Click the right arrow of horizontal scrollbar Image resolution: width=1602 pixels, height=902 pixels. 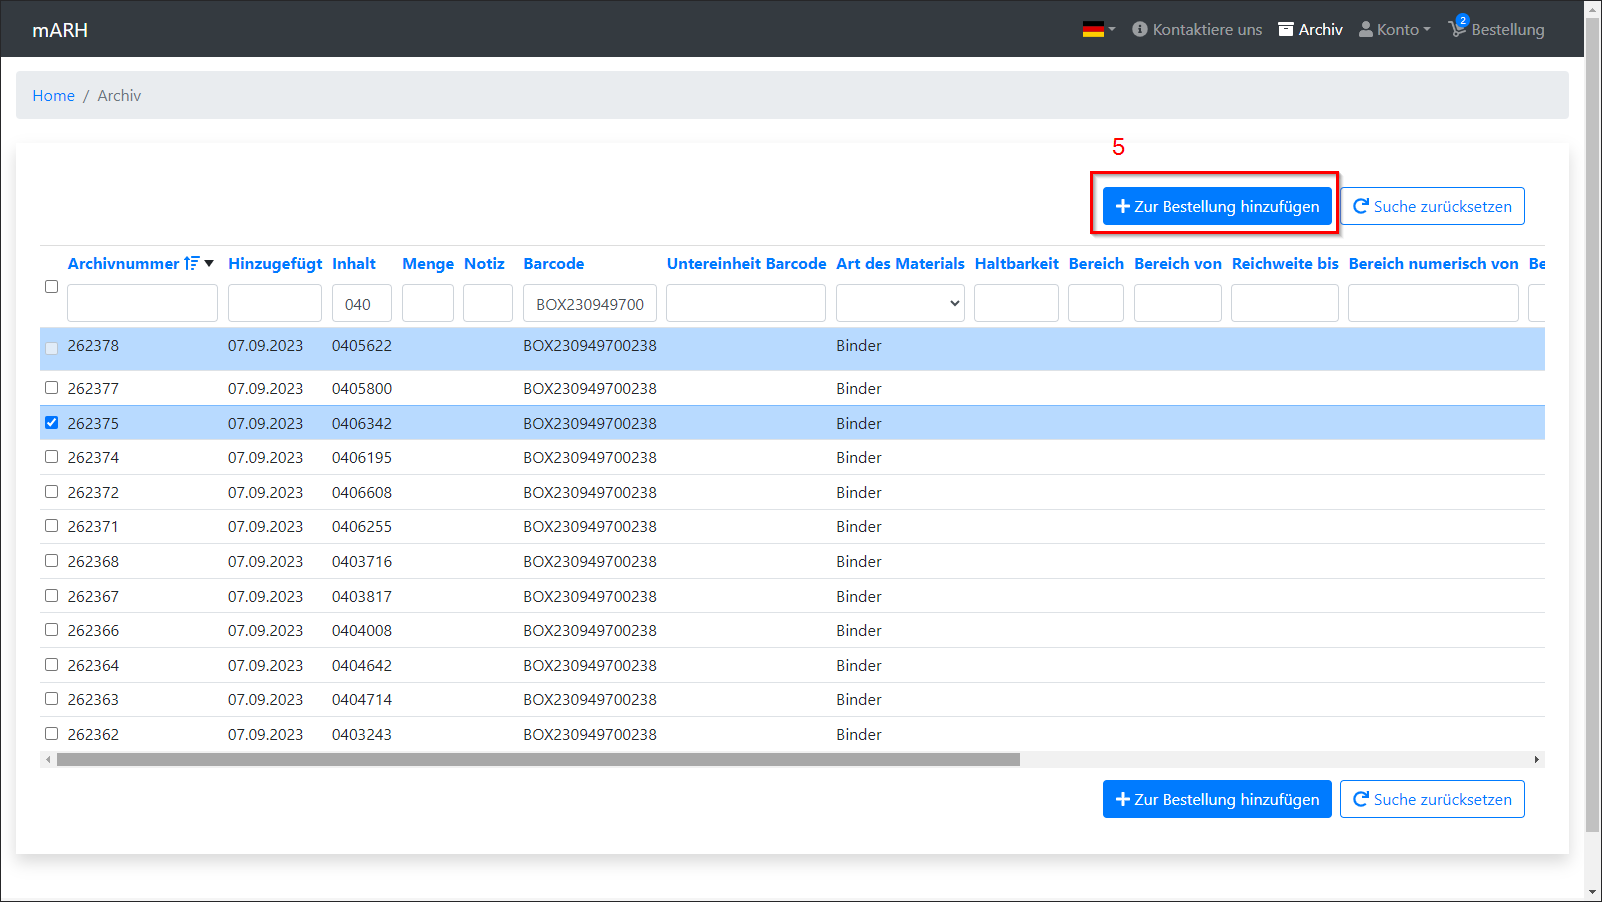click(x=1537, y=760)
